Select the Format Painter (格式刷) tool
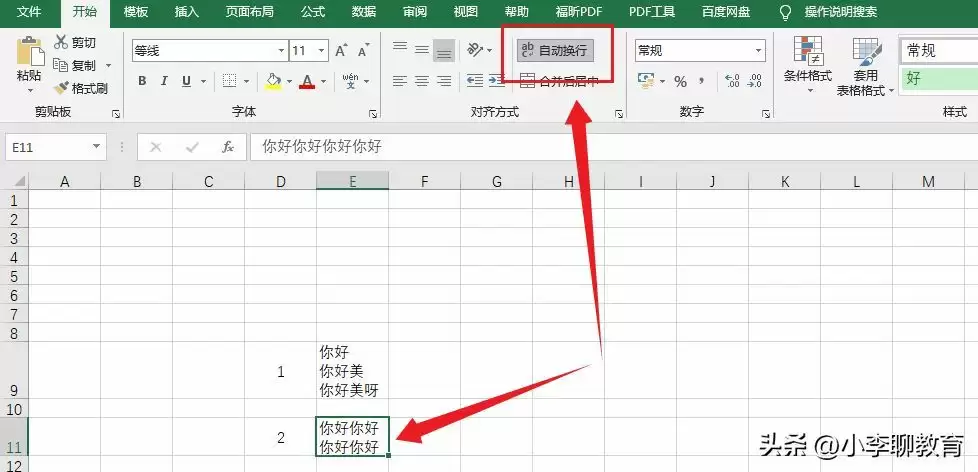 coord(80,88)
